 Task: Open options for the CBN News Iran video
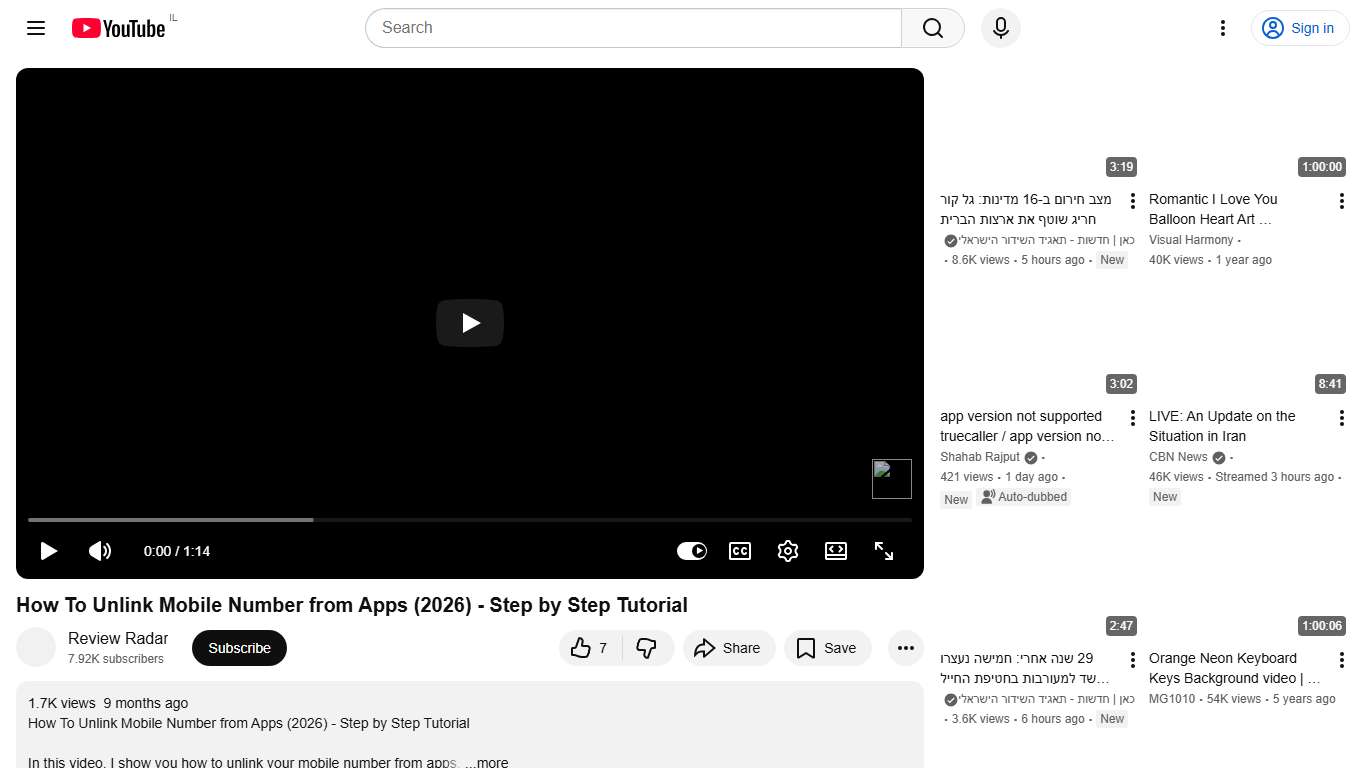[1342, 417]
